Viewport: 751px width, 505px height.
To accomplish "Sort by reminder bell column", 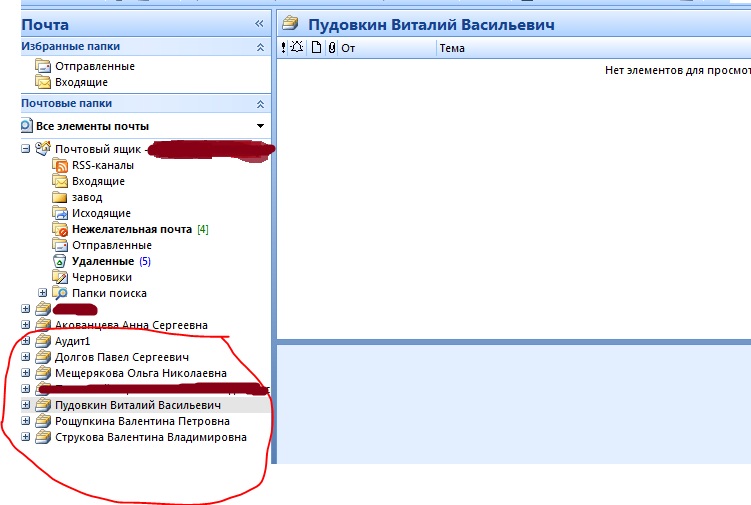I will point(297,47).
